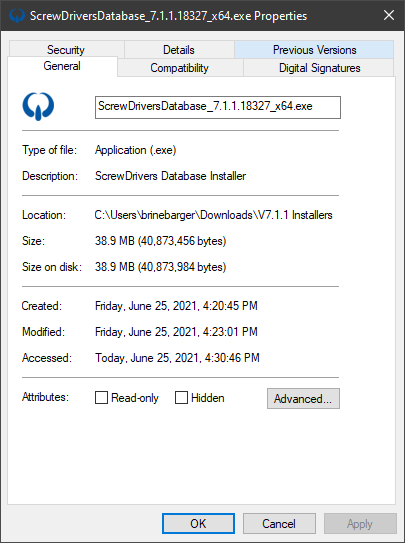Viewport: 405px width, 543px height.
Task: Click the Created date 4:20:45 PM
Action: tap(176, 306)
